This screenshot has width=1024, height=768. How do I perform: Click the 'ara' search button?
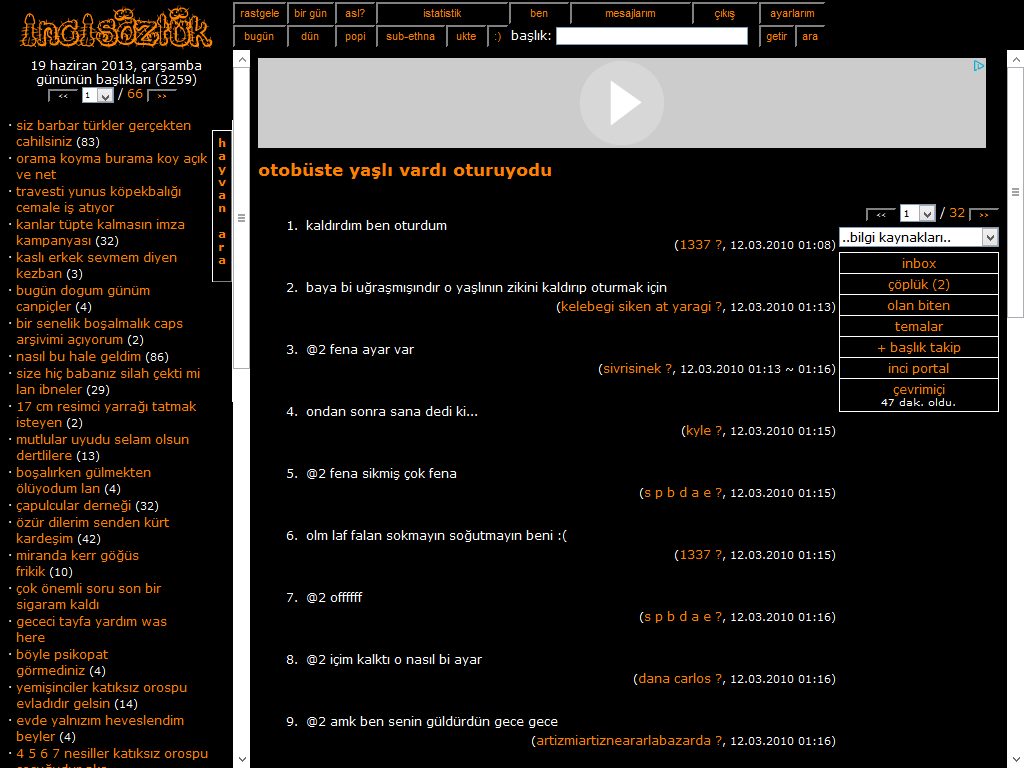(x=810, y=37)
